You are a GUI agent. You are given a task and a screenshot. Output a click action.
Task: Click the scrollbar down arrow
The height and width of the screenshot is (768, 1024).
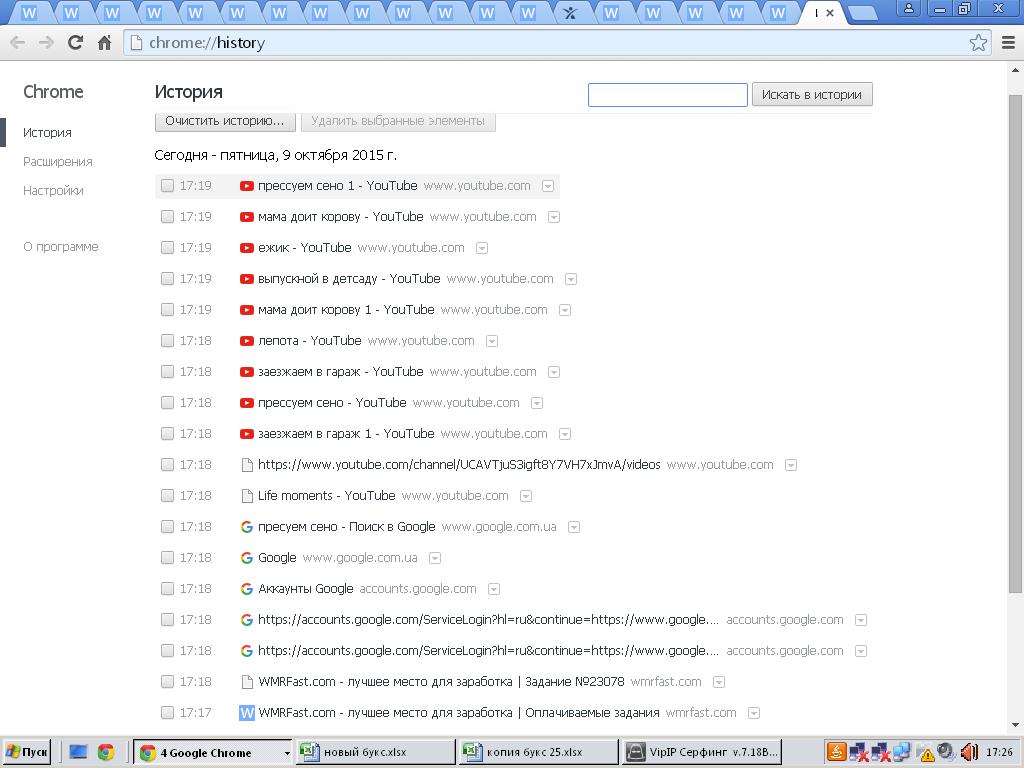tap(1015, 725)
